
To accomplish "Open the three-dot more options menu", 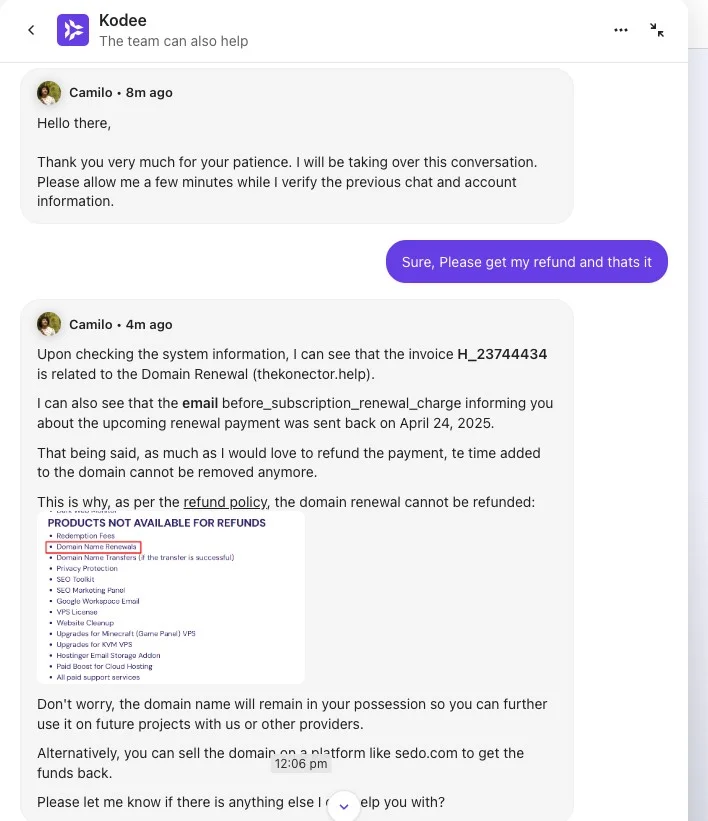I will (621, 30).
